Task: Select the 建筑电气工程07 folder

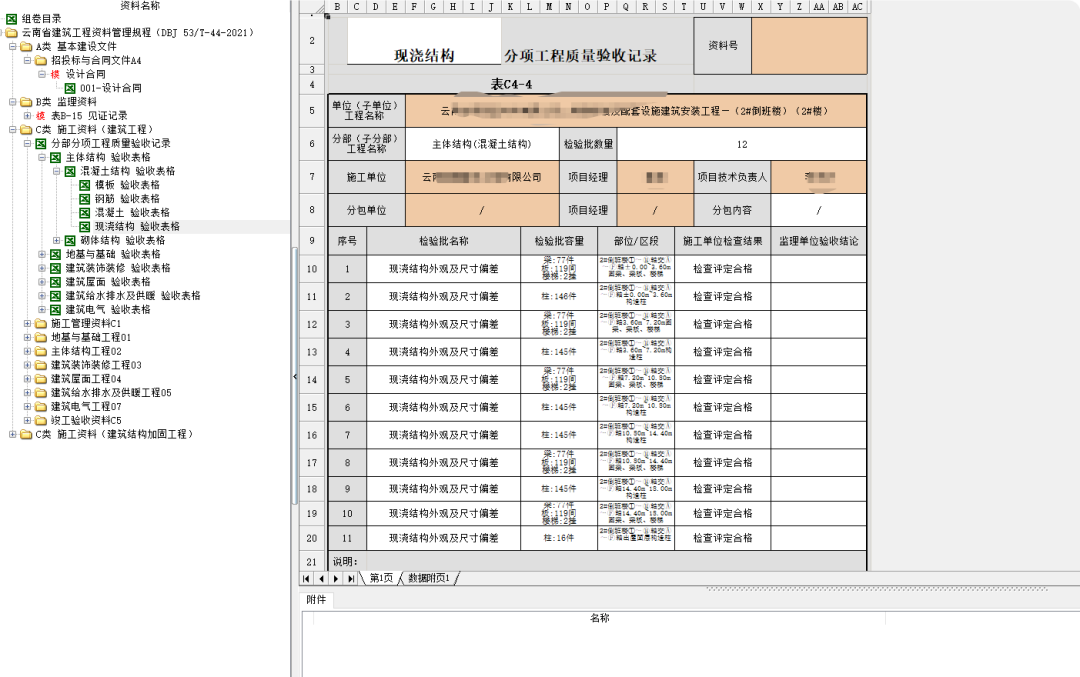Action: [86, 406]
